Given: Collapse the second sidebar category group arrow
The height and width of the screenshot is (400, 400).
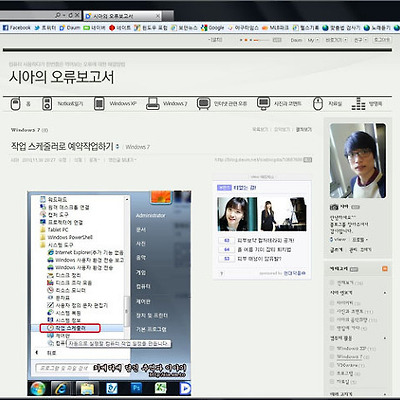Looking at the screenshot, I should [385, 338].
